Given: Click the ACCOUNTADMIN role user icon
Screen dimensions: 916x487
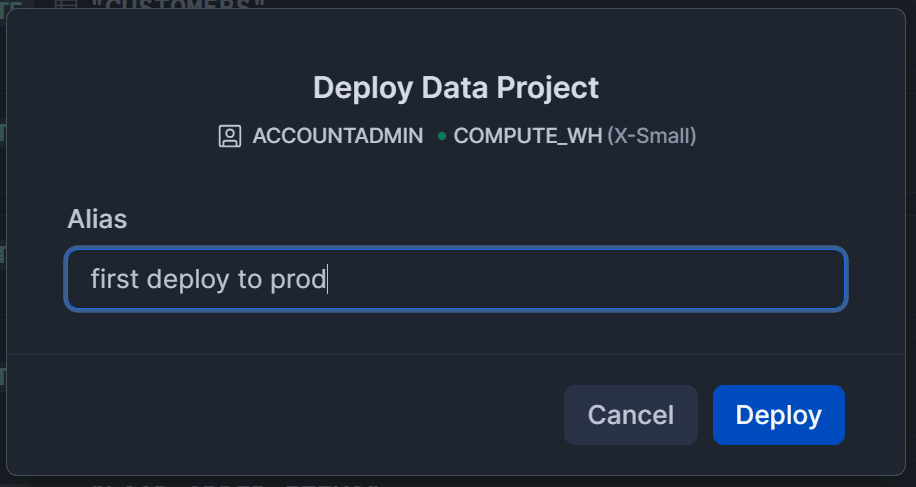Looking at the screenshot, I should point(230,136).
